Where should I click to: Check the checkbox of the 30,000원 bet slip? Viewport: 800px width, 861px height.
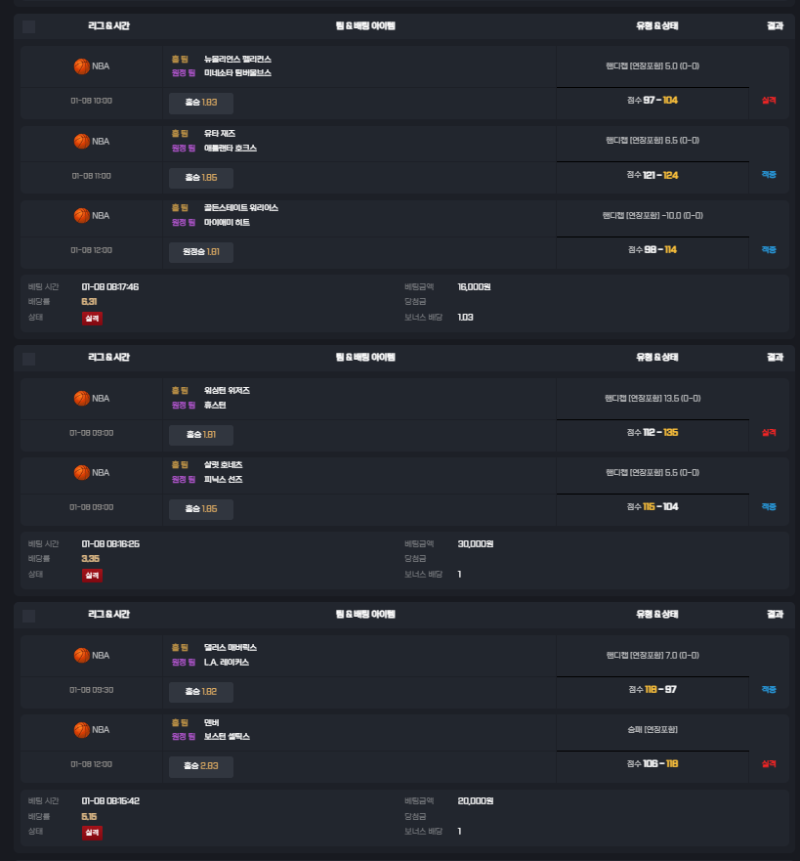[29, 359]
